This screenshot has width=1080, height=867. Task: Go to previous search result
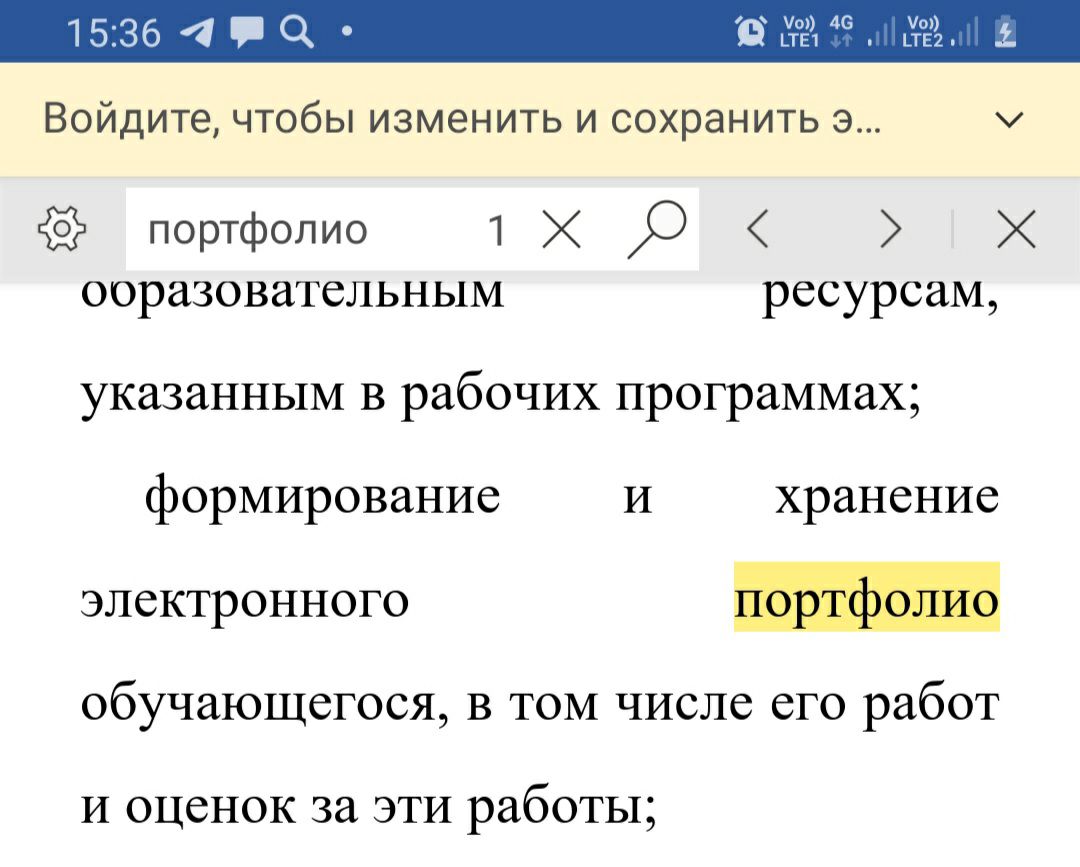(x=757, y=229)
